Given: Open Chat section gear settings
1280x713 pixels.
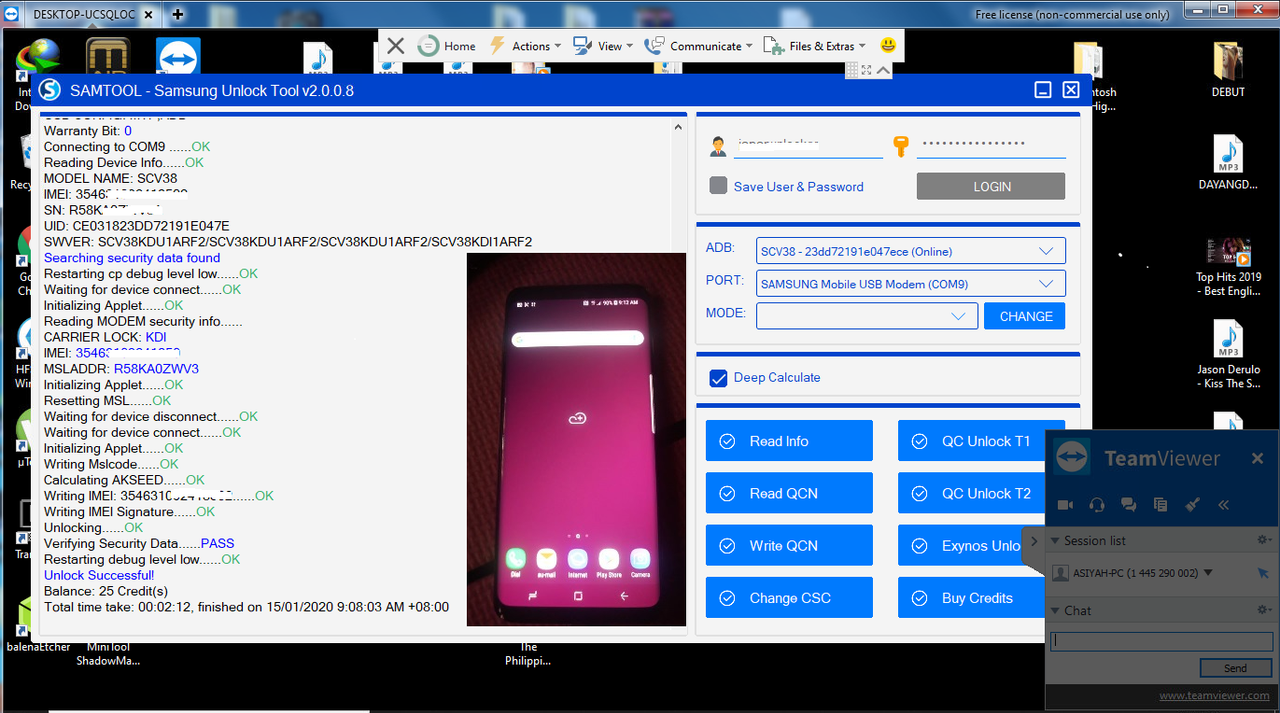Looking at the screenshot, I should (1265, 611).
